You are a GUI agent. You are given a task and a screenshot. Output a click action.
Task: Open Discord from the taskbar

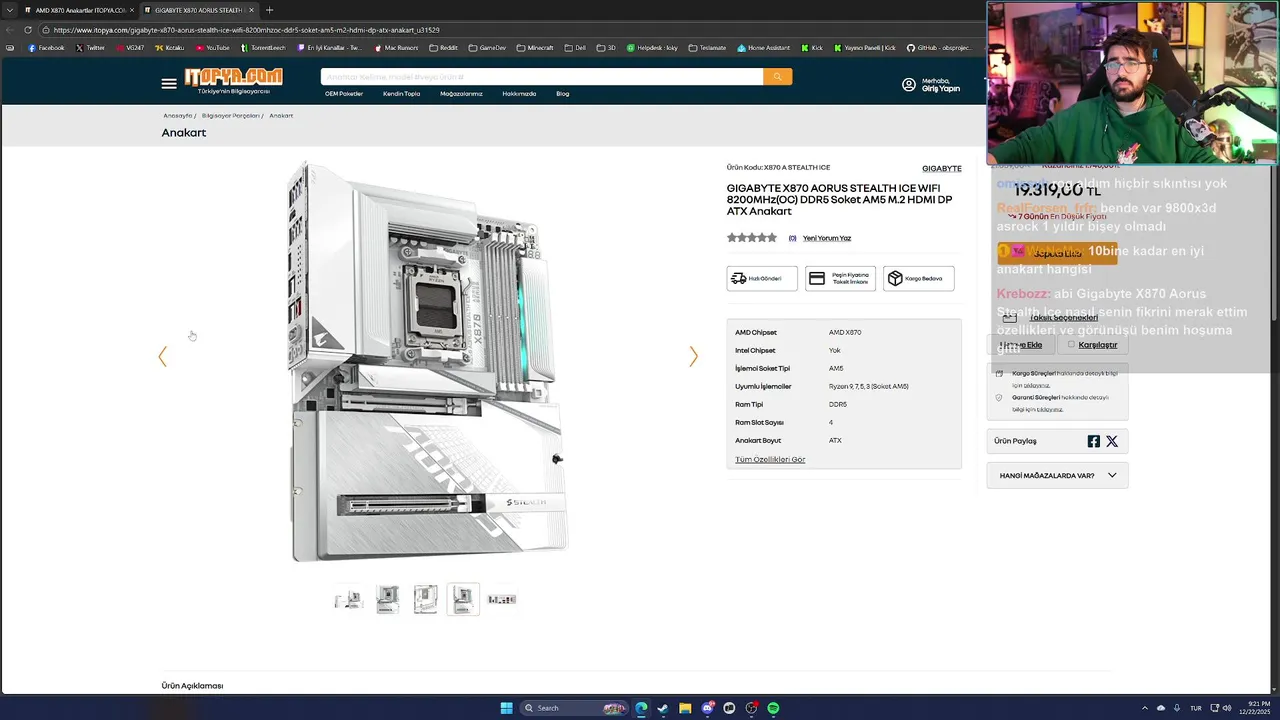pos(707,708)
